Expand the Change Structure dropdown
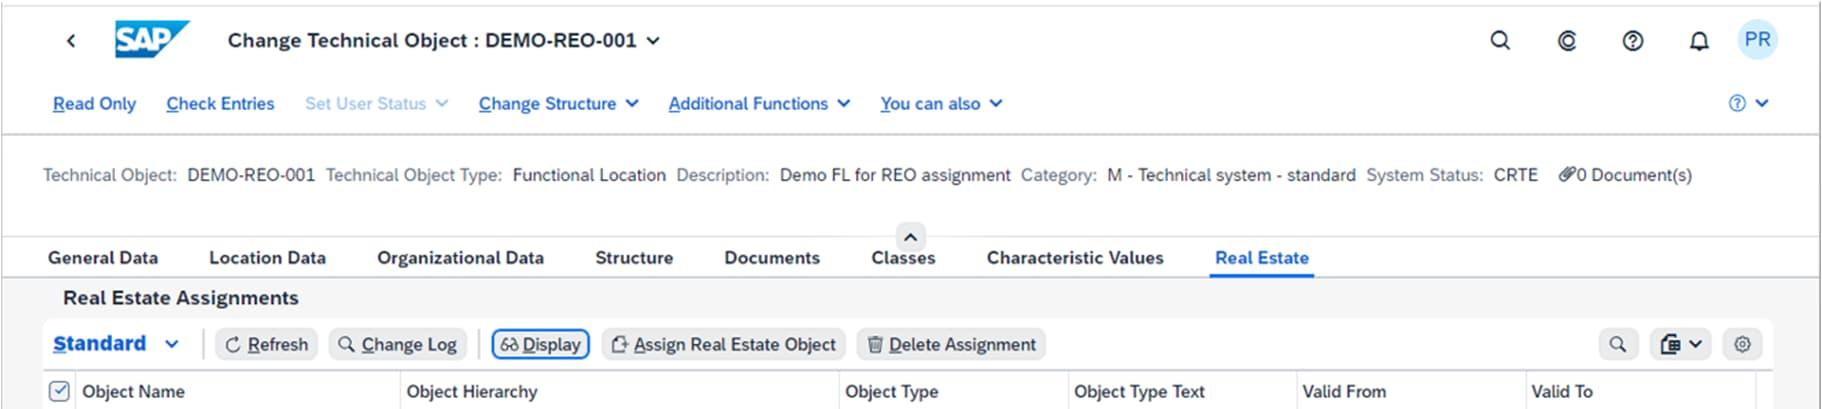The height and width of the screenshot is (409, 1822). (558, 104)
